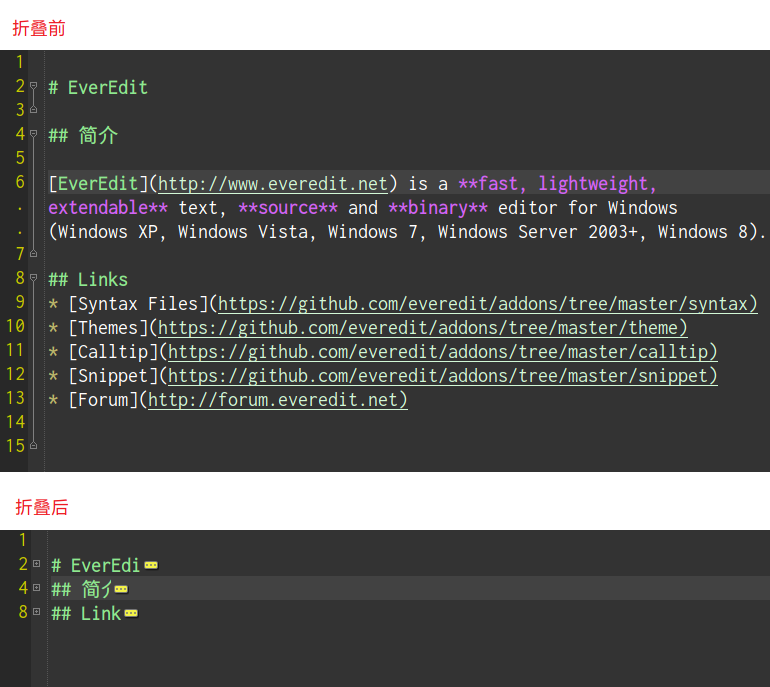Screen dimensions: 770x687
Task: Click line number 13 in the gutter
Action: 15,398
